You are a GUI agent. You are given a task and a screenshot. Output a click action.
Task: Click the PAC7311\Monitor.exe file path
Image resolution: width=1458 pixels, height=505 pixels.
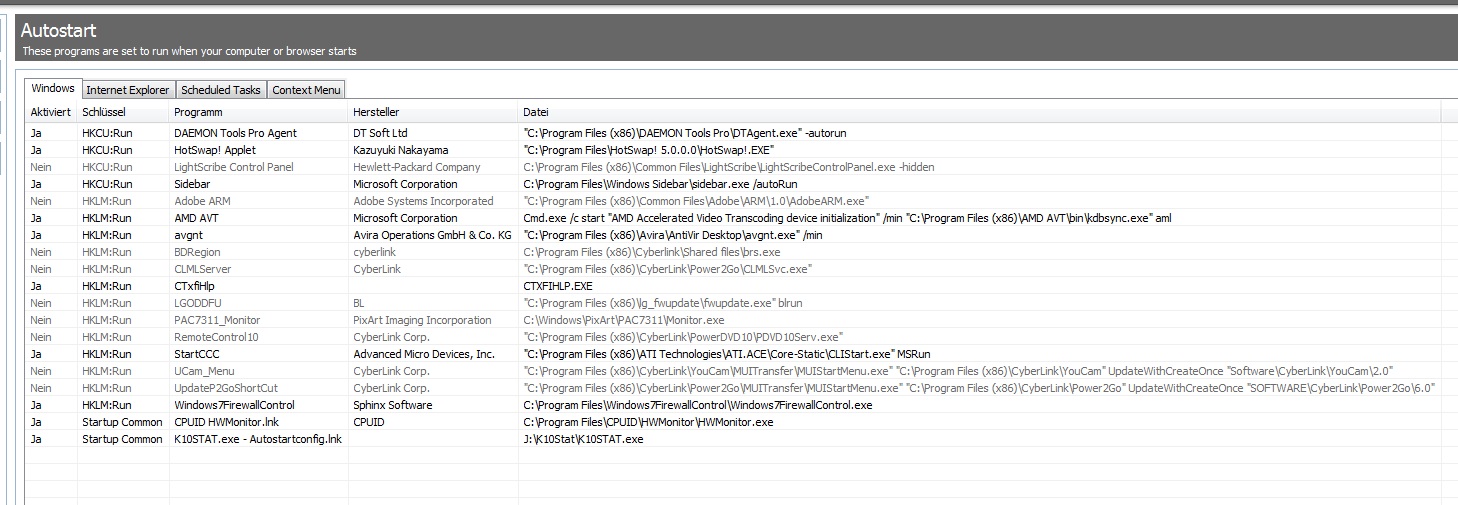point(624,320)
